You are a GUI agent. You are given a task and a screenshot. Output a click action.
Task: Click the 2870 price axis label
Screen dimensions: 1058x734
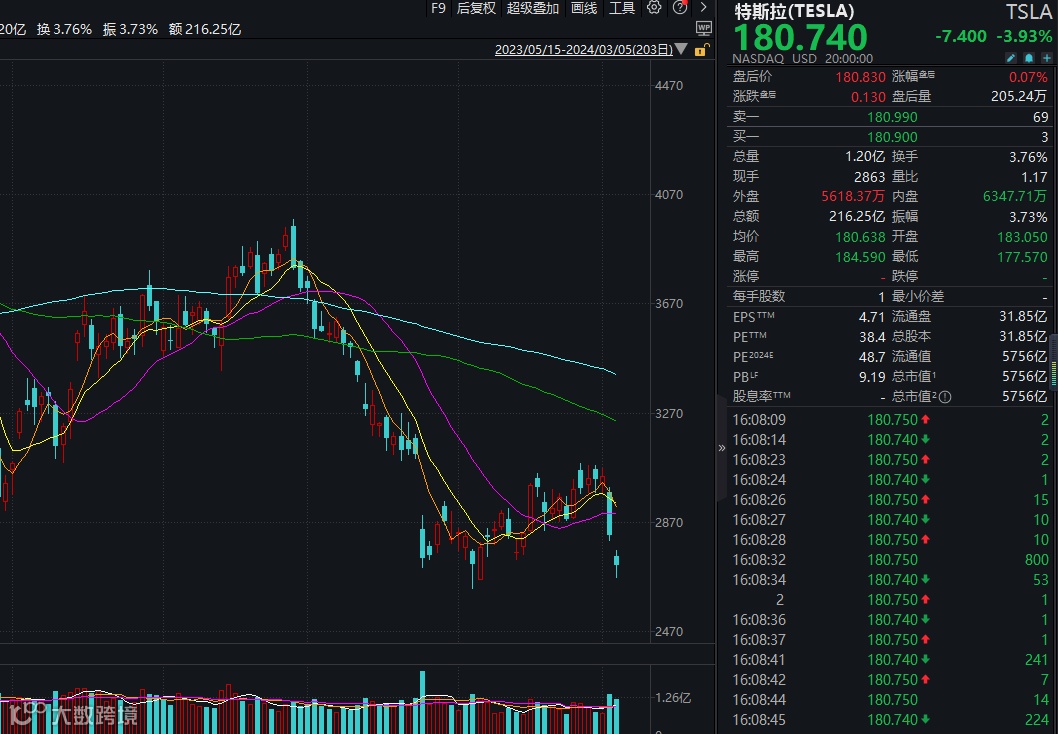[669, 523]
